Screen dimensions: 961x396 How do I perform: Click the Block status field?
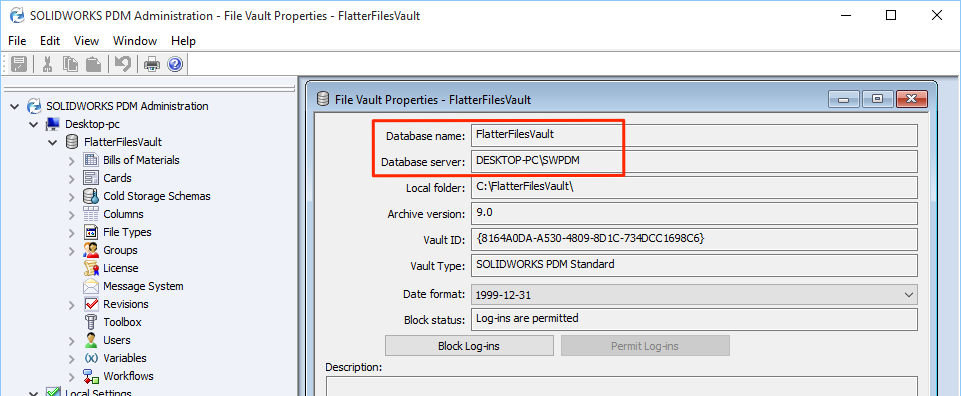point(694,319)
